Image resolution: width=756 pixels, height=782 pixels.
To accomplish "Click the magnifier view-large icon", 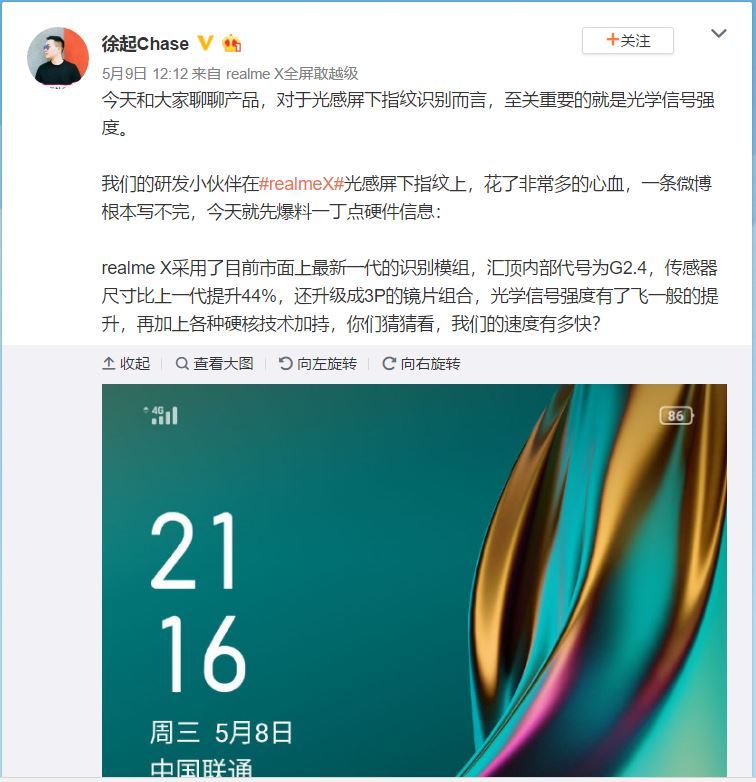I will click(x=182, y=364).
